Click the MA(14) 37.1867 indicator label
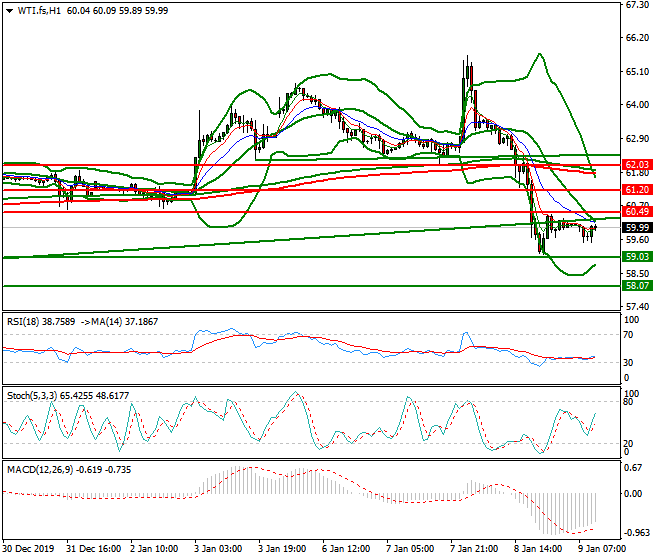 click(125, 322)
